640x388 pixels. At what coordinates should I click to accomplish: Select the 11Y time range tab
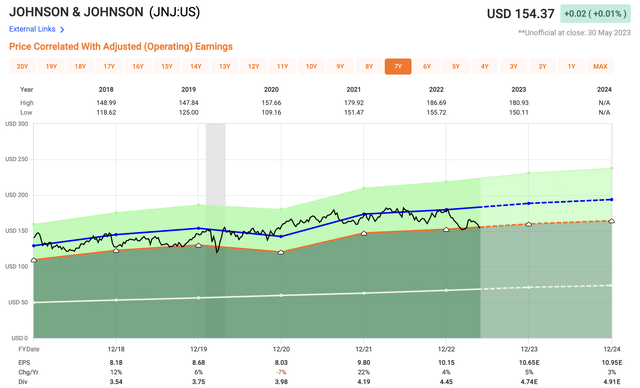click(282, 67)
